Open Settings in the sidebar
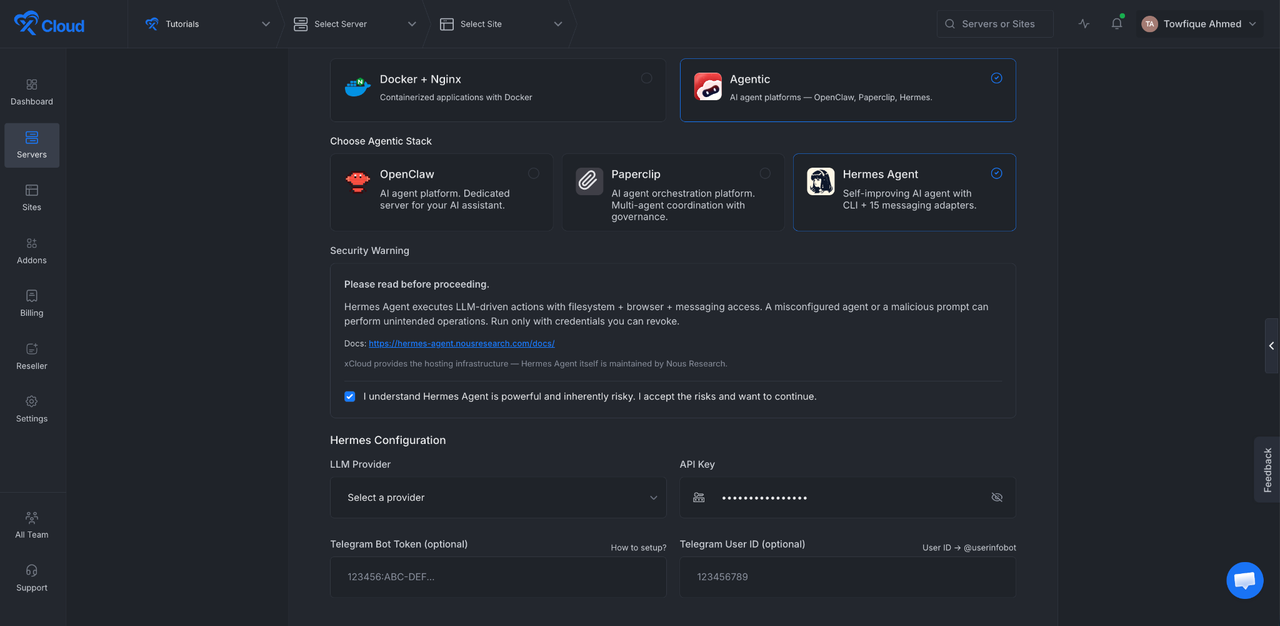The width and height of the screenshot is (1280, 626). [x=32, y=410]
